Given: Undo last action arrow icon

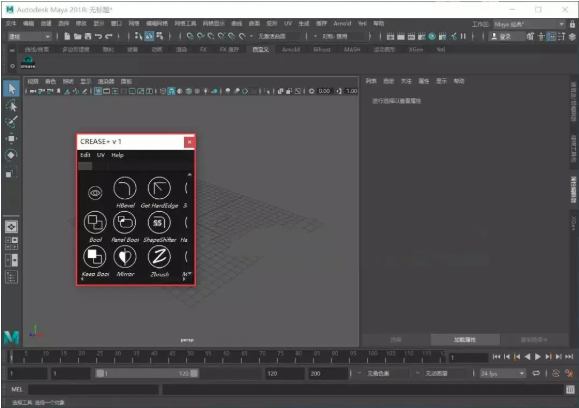Looking at the screenshot, I should pyautogui.click(x=98, y=36).
